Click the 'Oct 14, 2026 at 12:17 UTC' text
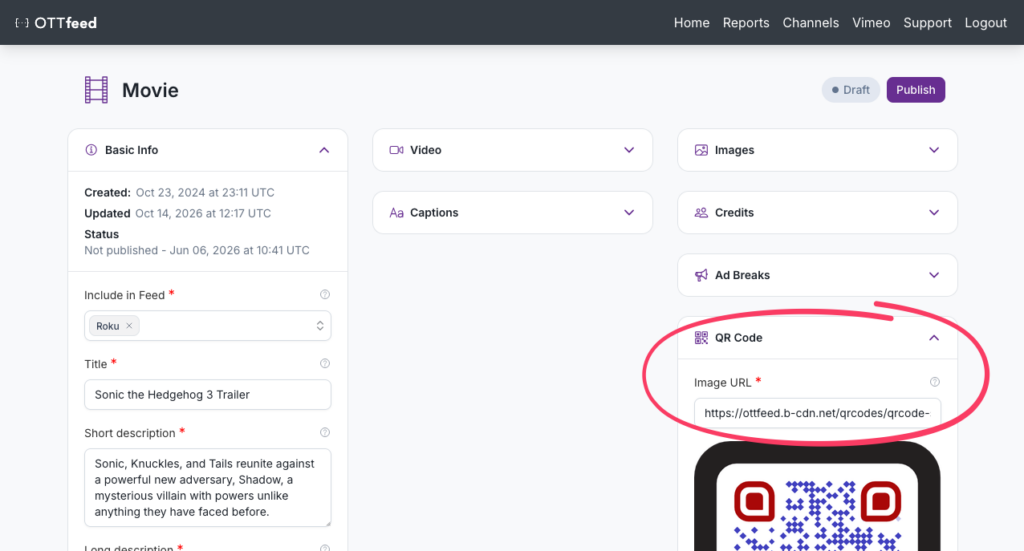 point(203,213)
